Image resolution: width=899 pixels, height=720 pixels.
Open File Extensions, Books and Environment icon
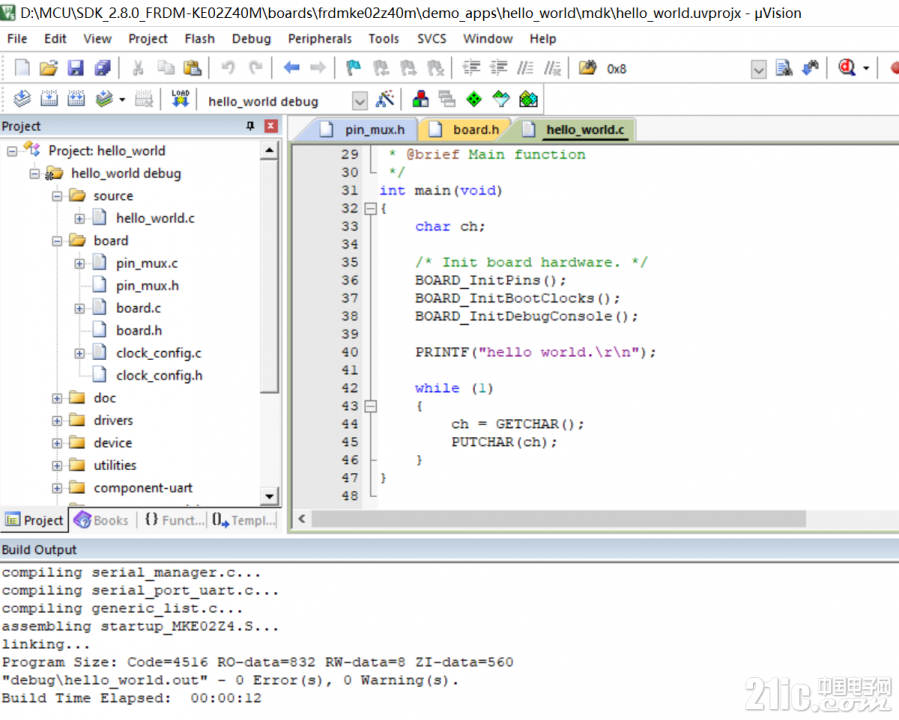(x=420, y=99)
